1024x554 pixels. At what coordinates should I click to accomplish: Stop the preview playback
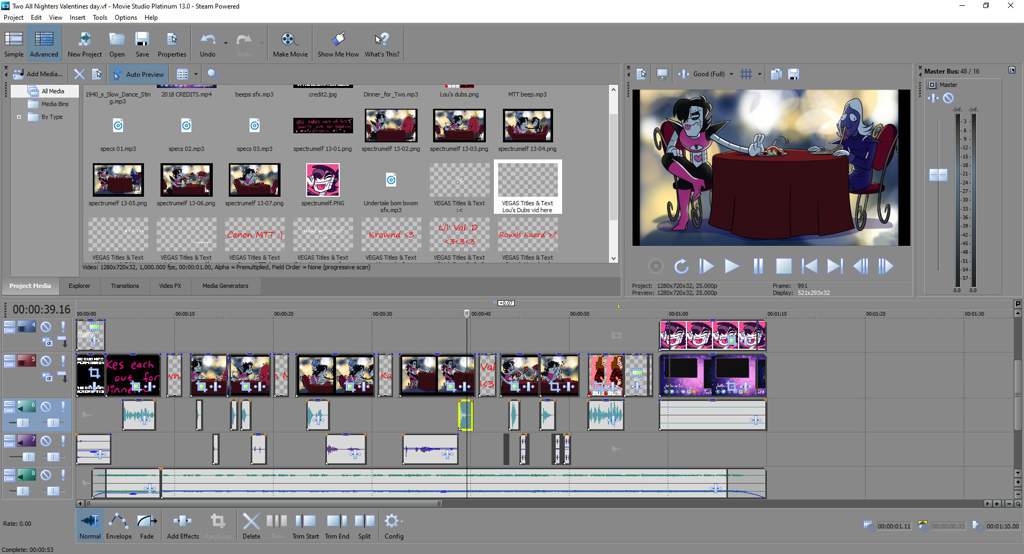point(784,266)
